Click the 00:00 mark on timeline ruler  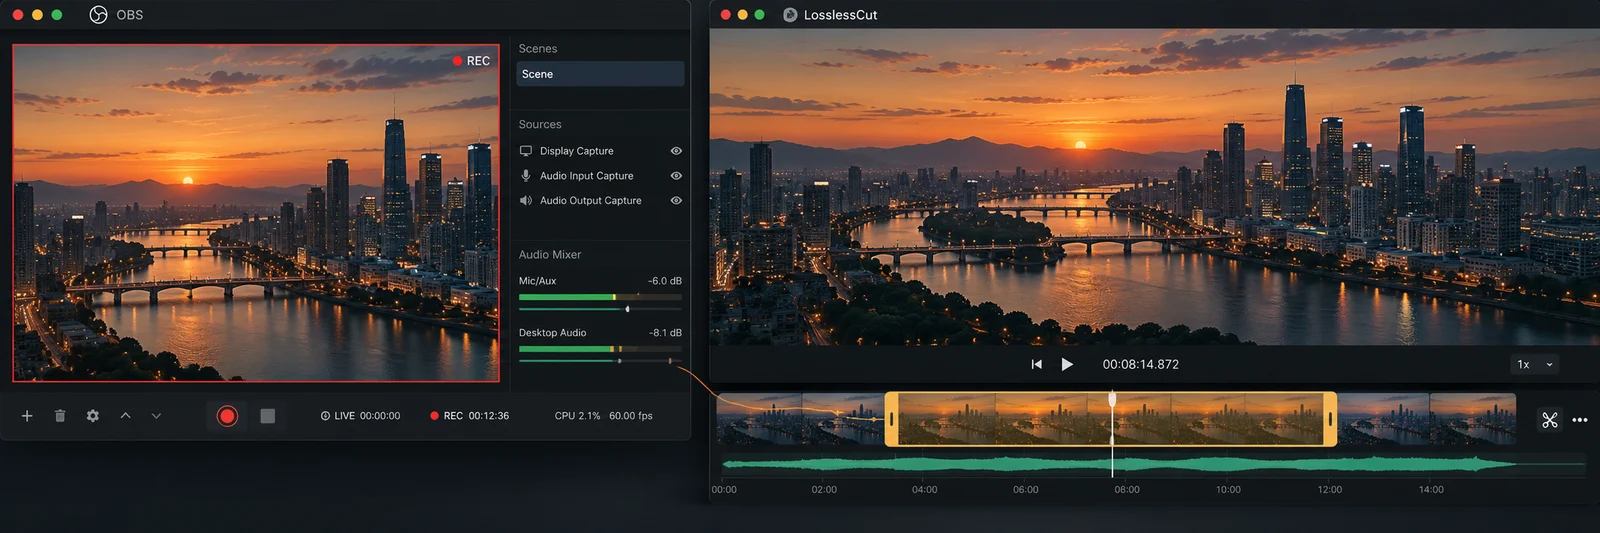click(x=724, y=490)
